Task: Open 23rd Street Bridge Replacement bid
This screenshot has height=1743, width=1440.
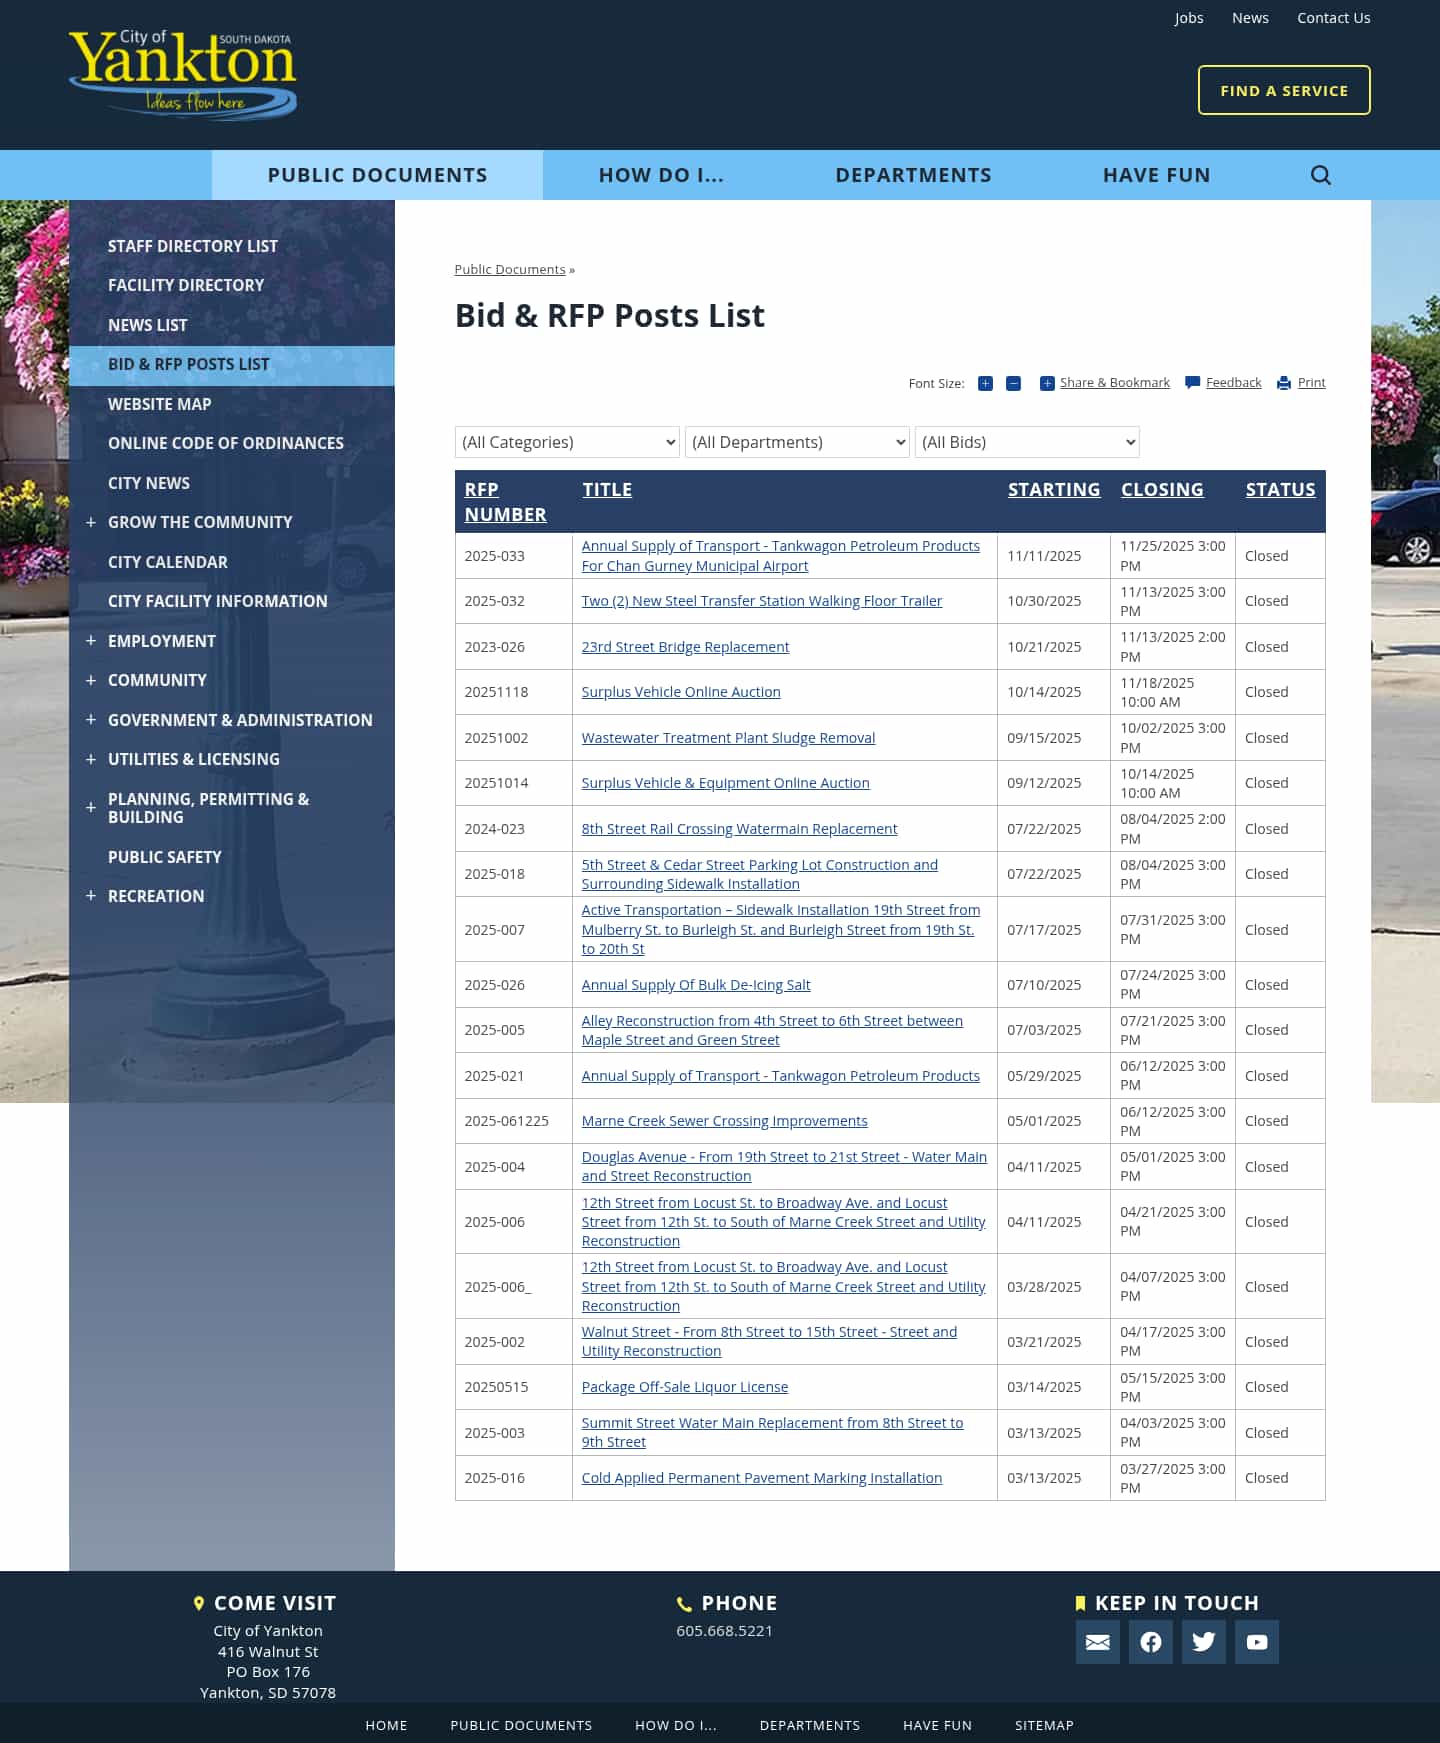Action: tap(685, 647)
